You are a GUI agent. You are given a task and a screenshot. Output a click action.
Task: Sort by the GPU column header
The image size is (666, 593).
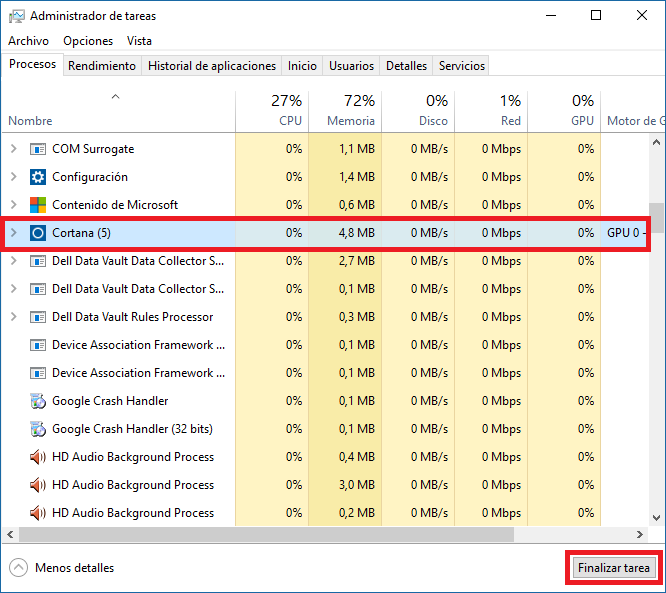(x=564, y=111)
